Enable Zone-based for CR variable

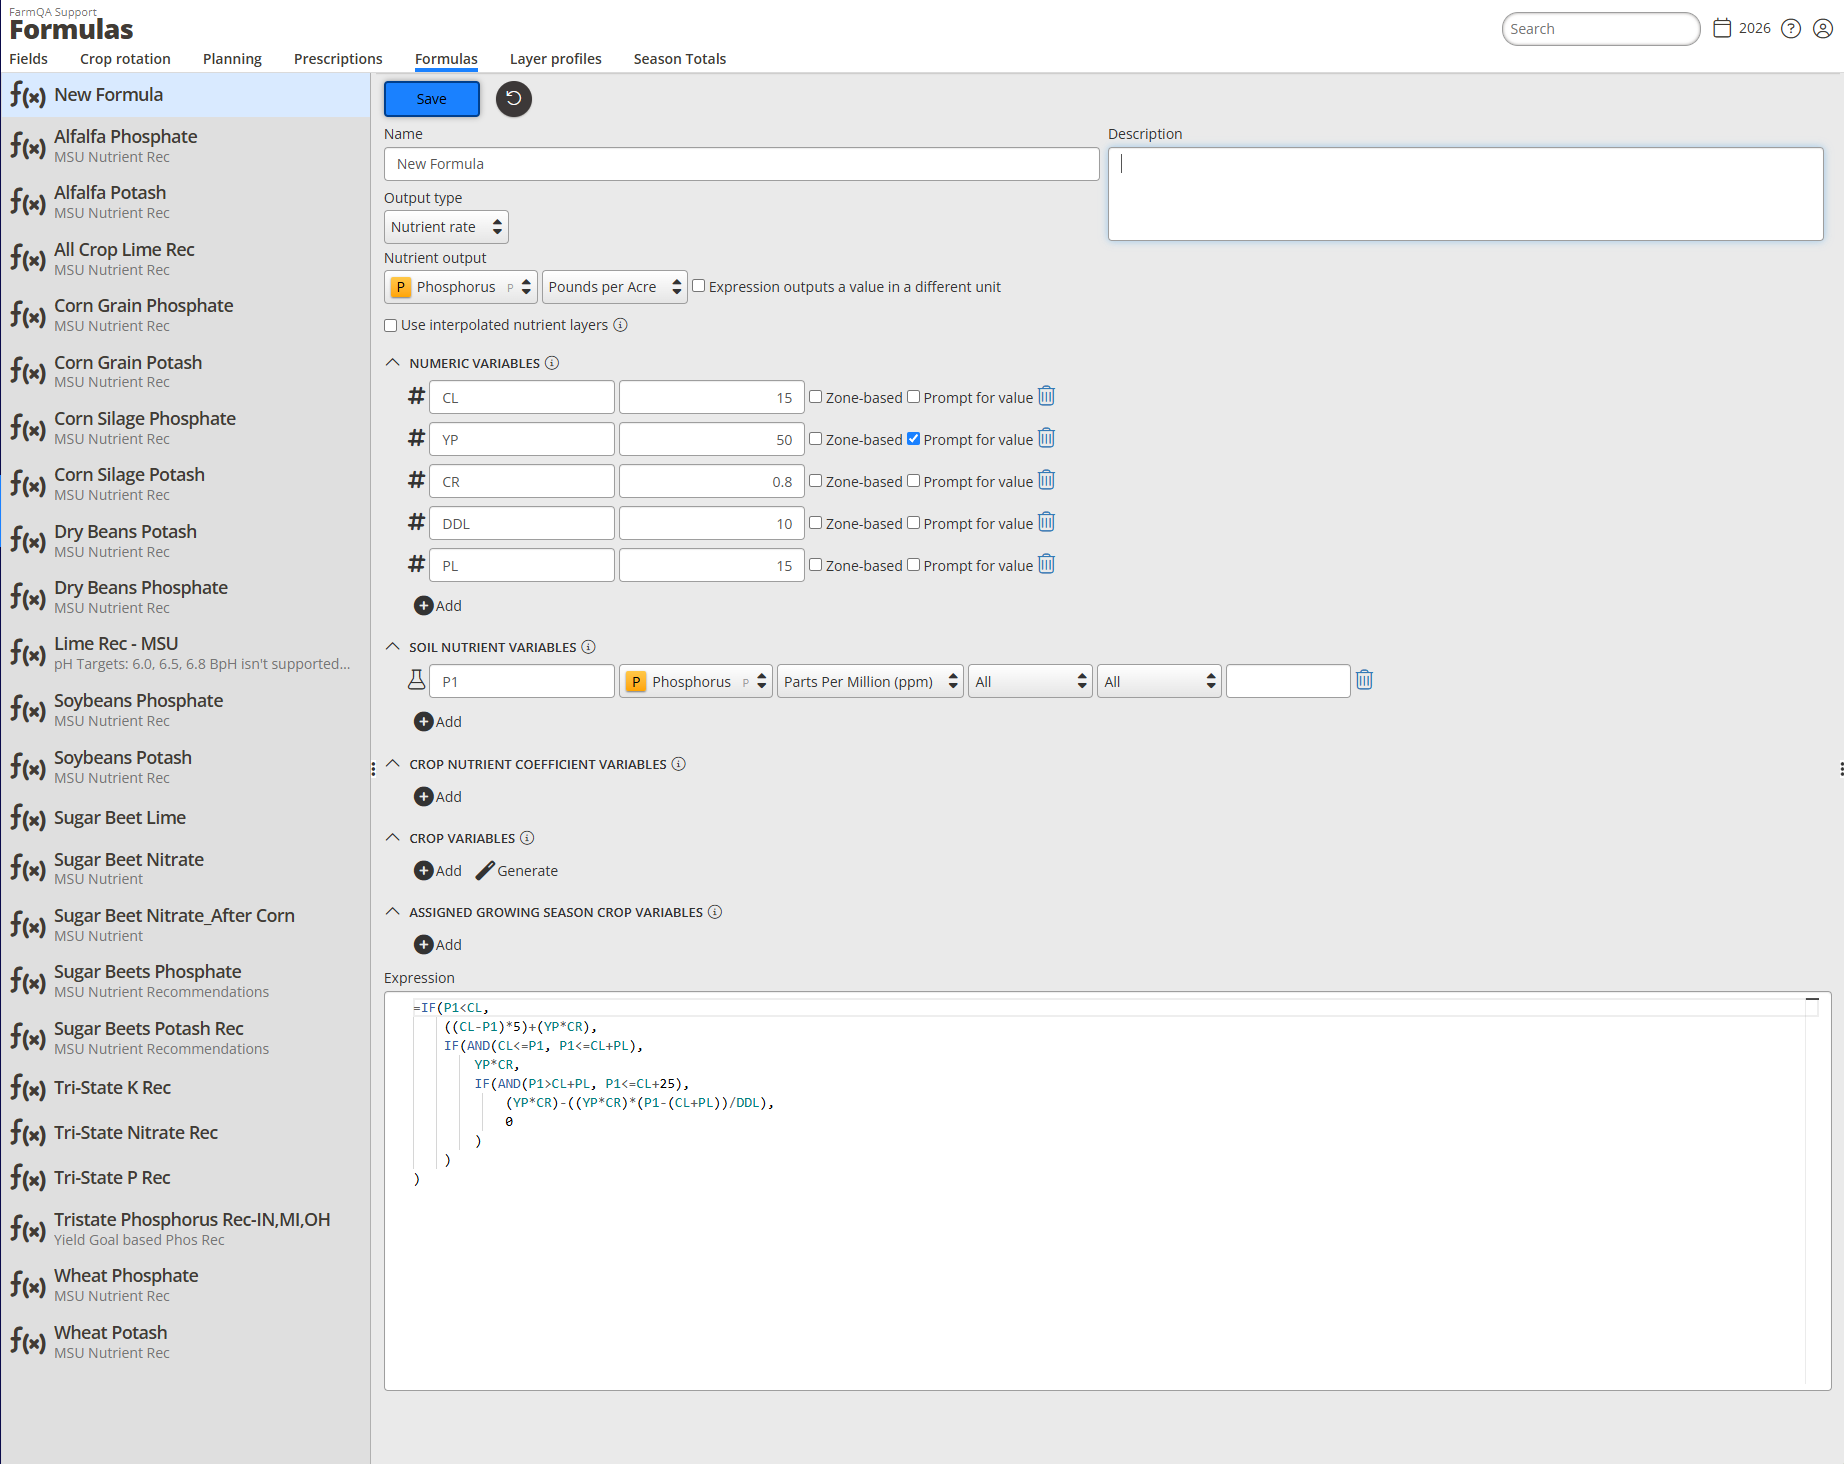click(x=816, y=481)
